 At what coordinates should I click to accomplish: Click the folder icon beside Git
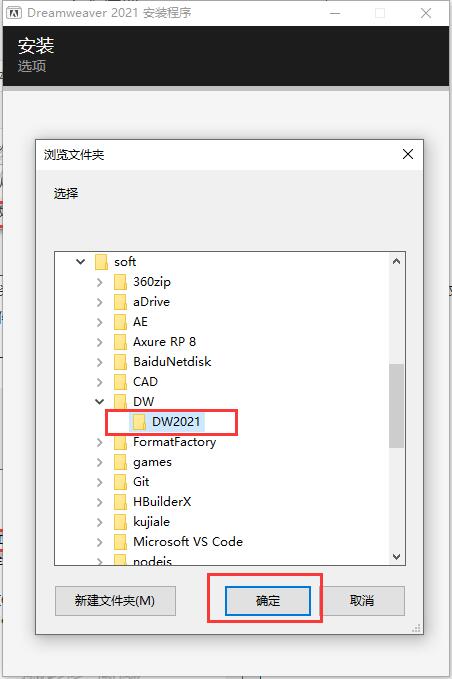(x=120, y=482)
